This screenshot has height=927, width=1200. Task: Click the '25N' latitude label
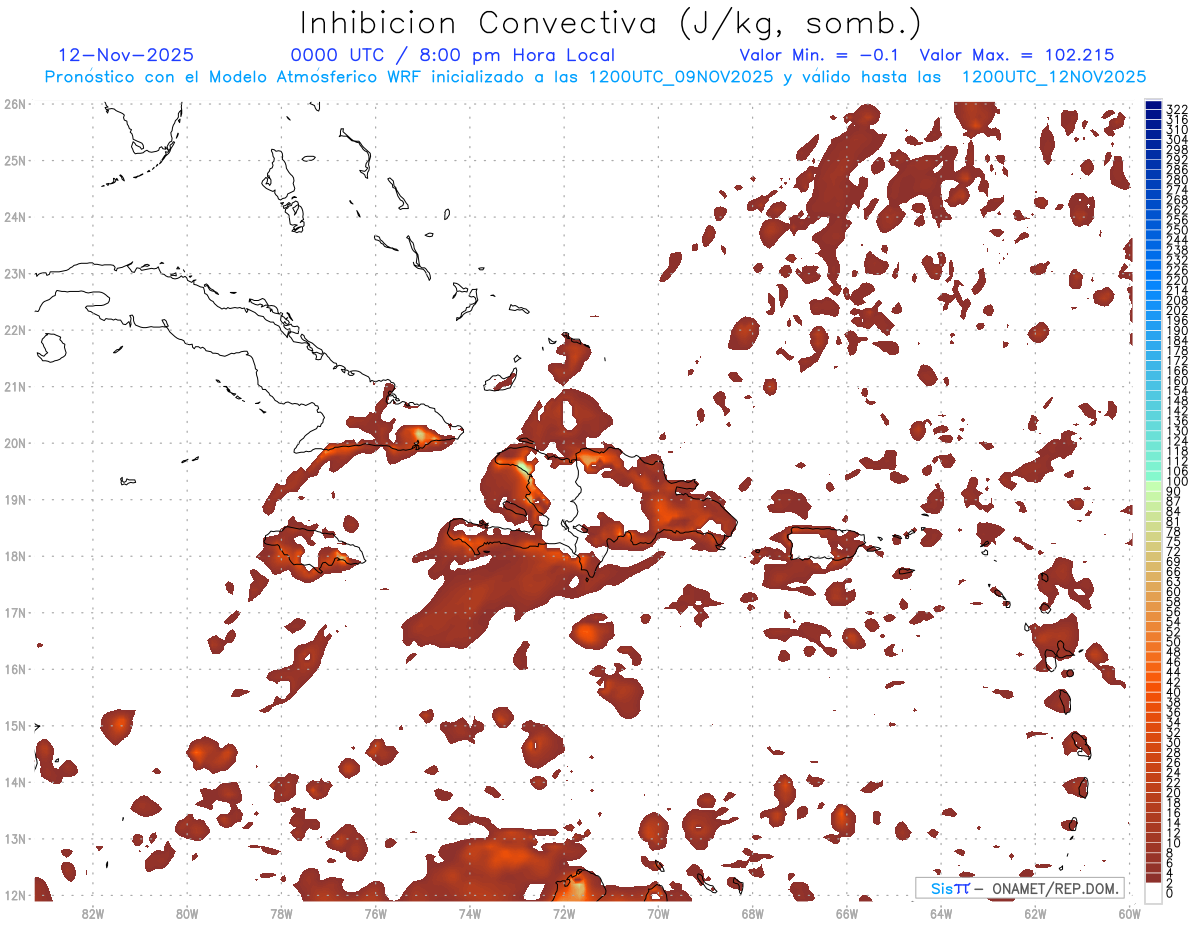15,160
